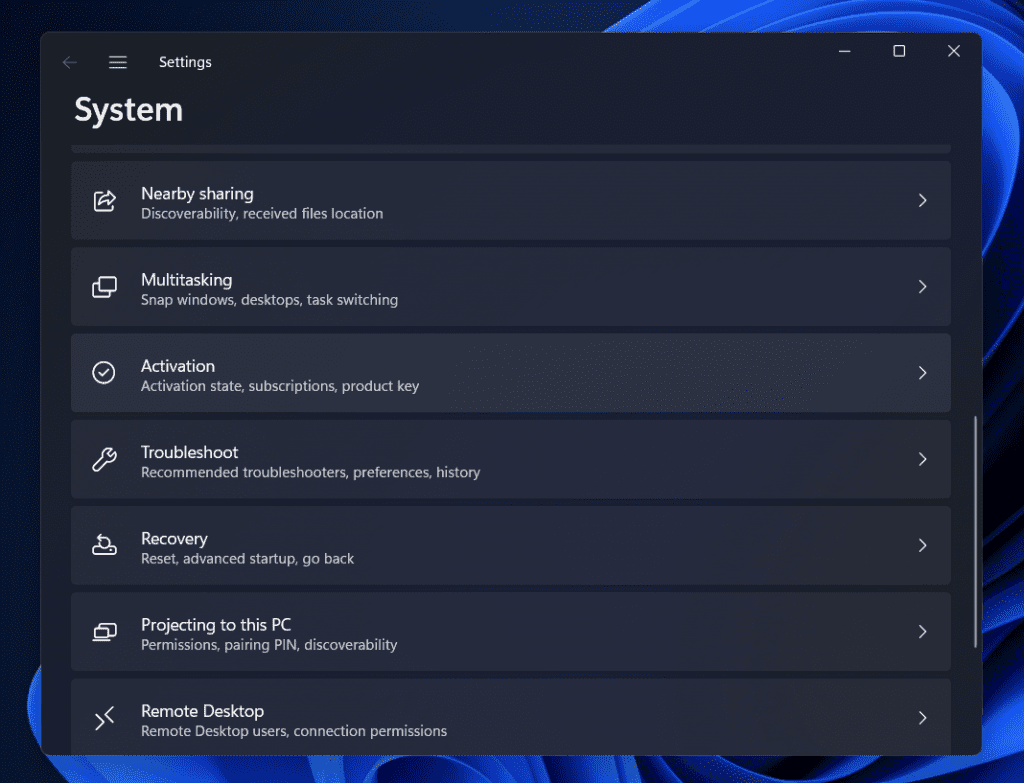
Task: Click the Activation checkmark icon
Action: pyautogui.click(x=104, y=373)
